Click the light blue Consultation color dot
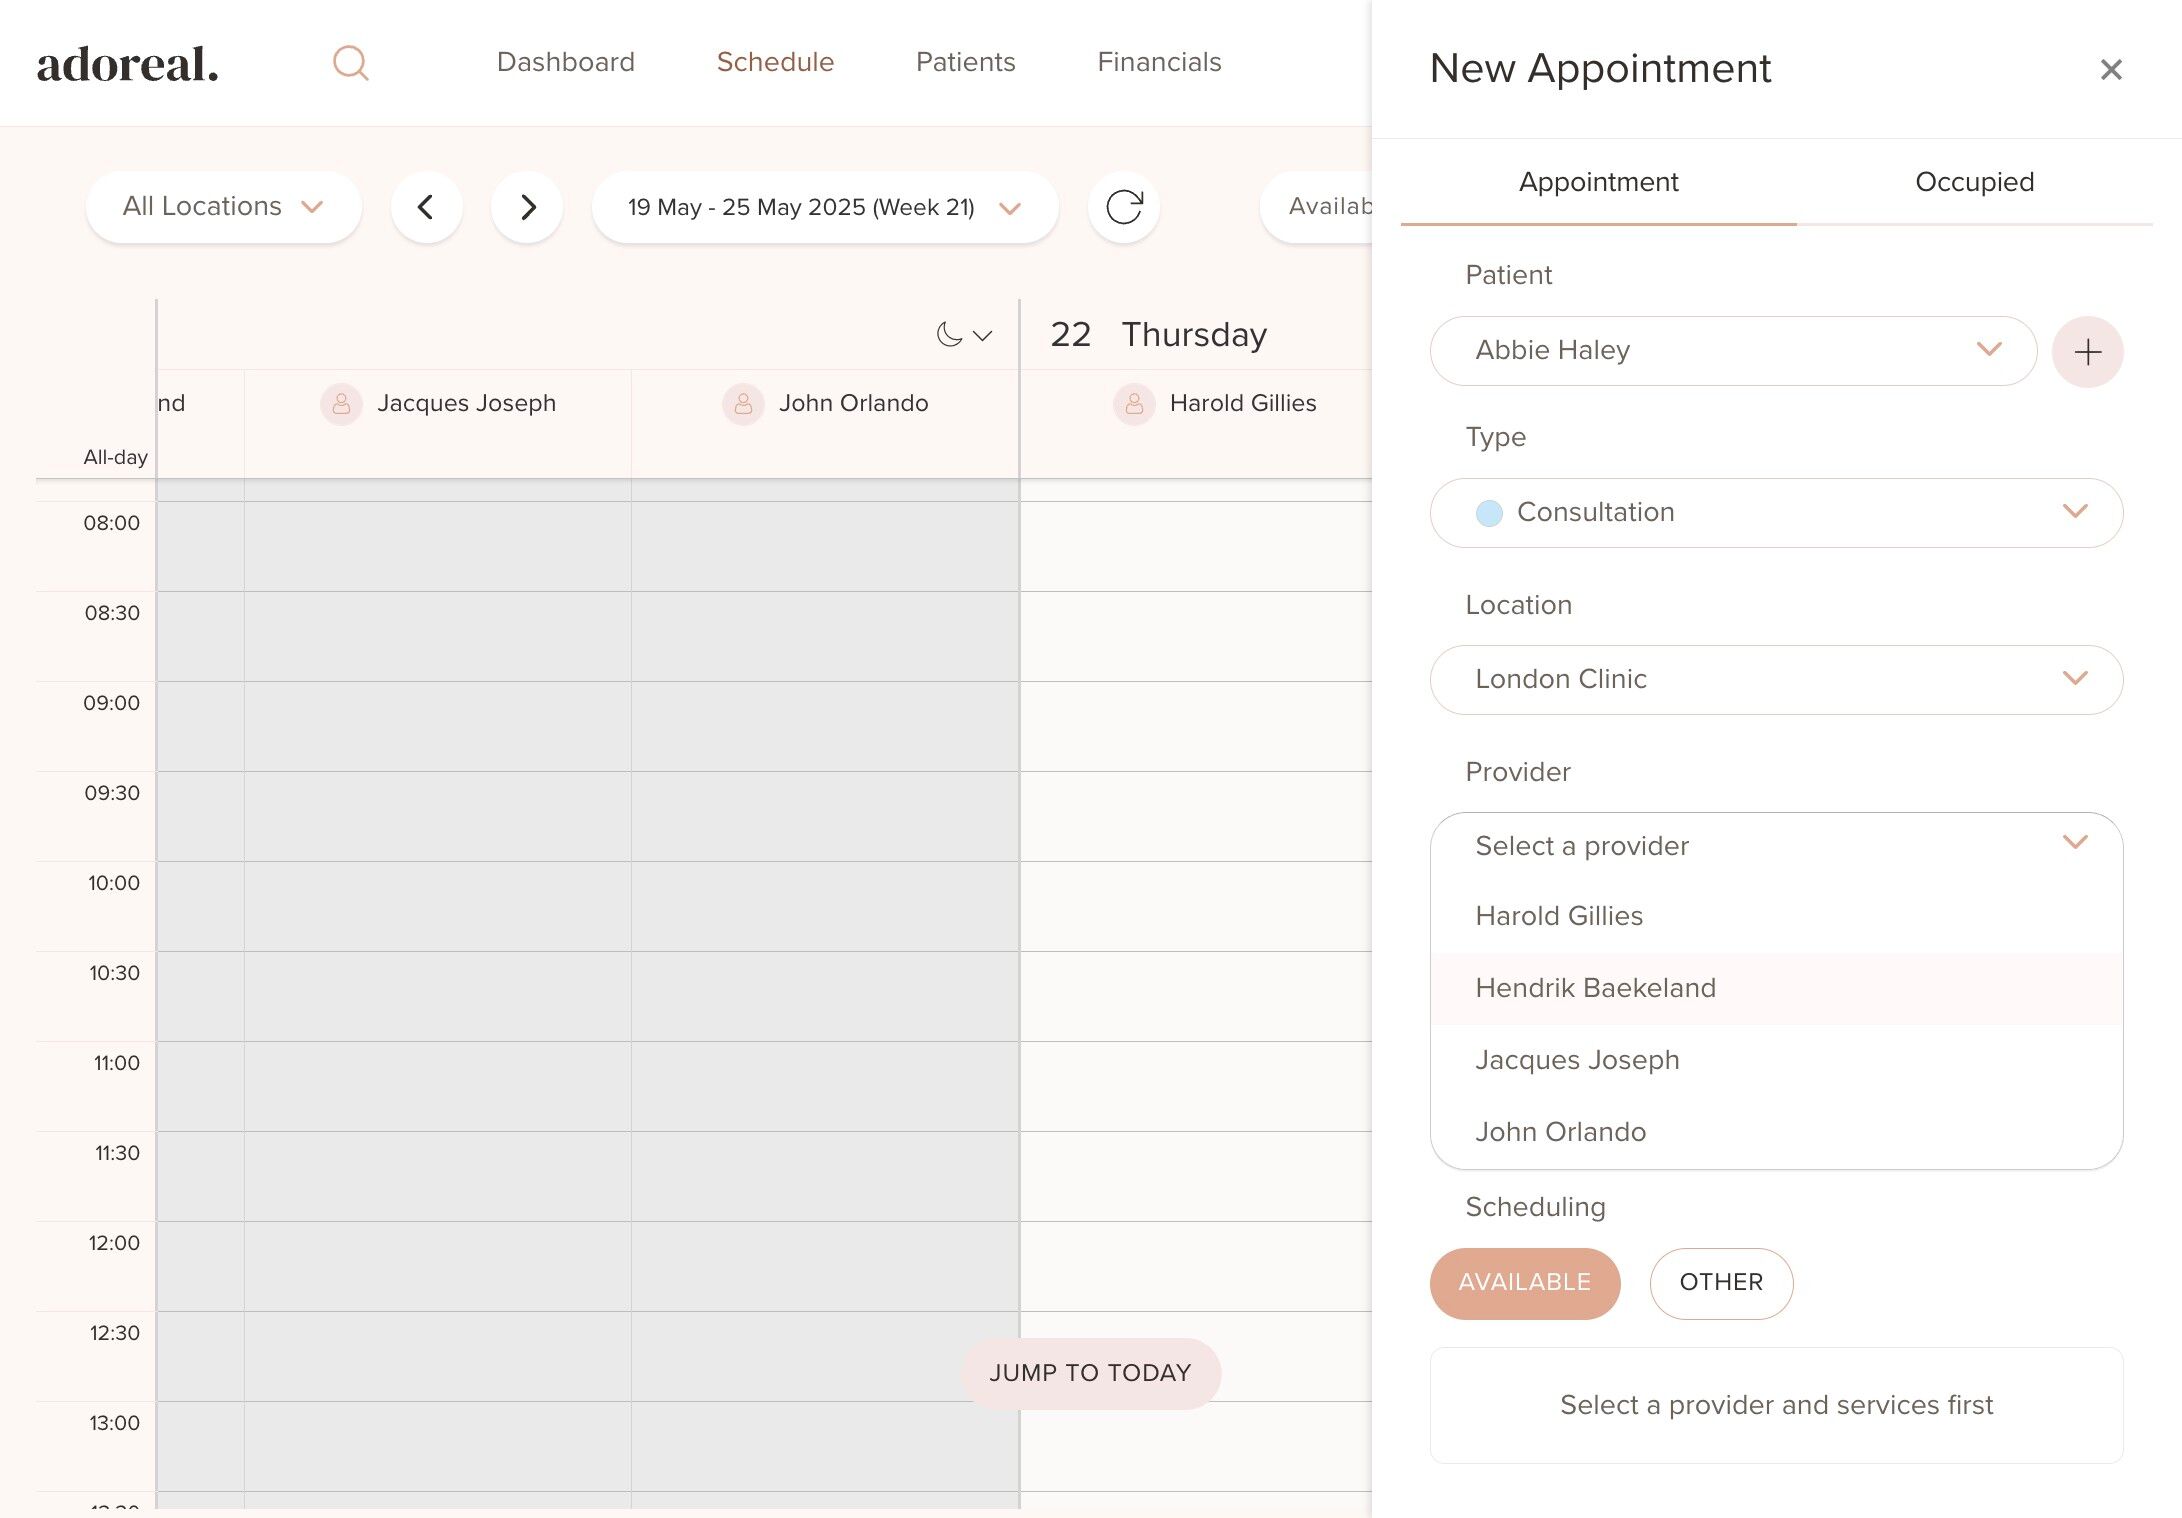This screenshot has width=2182, height=1518. [1489, 513]
